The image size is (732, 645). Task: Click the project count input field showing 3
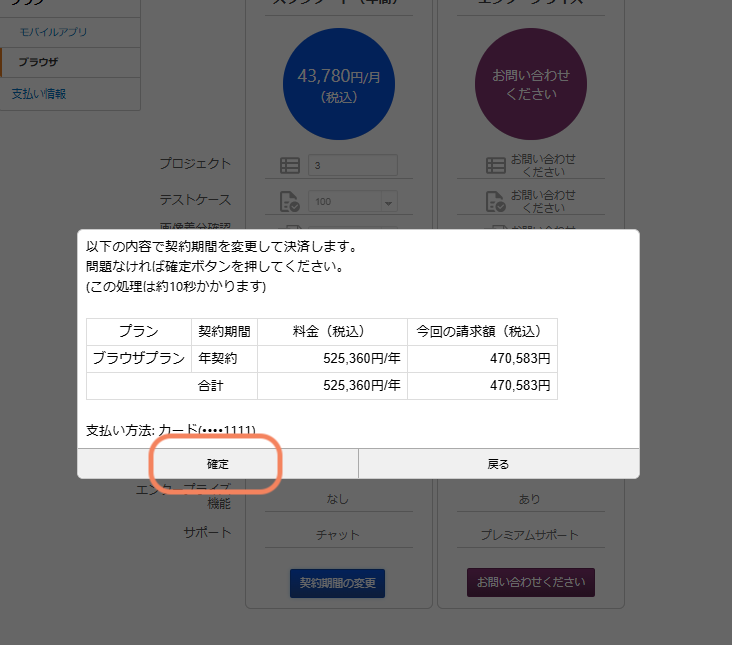click(x=353, y=165)
